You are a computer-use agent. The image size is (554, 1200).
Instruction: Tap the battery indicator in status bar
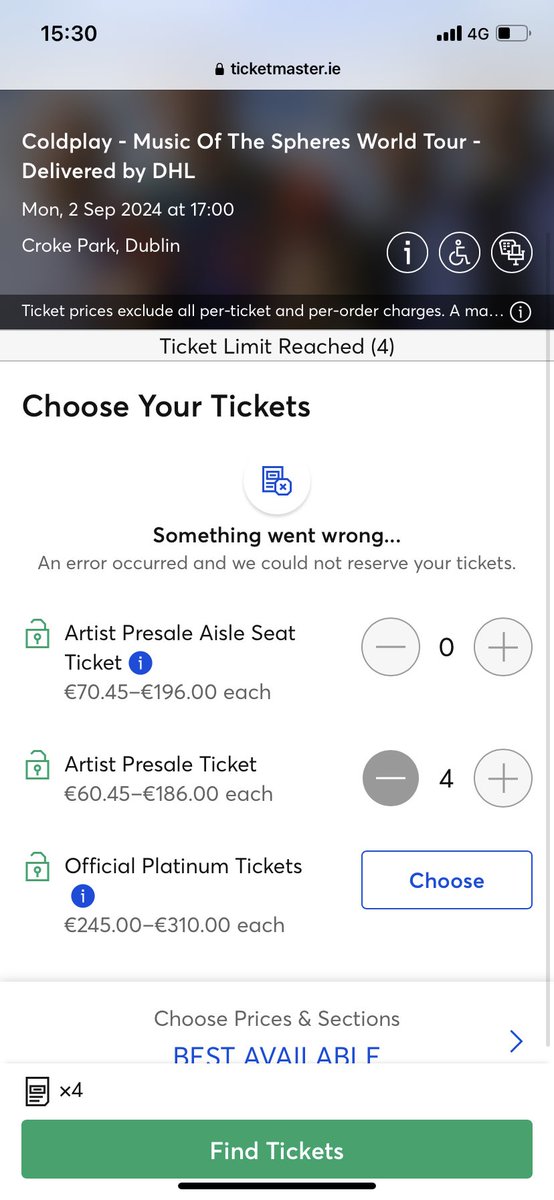tap(514, 34)
